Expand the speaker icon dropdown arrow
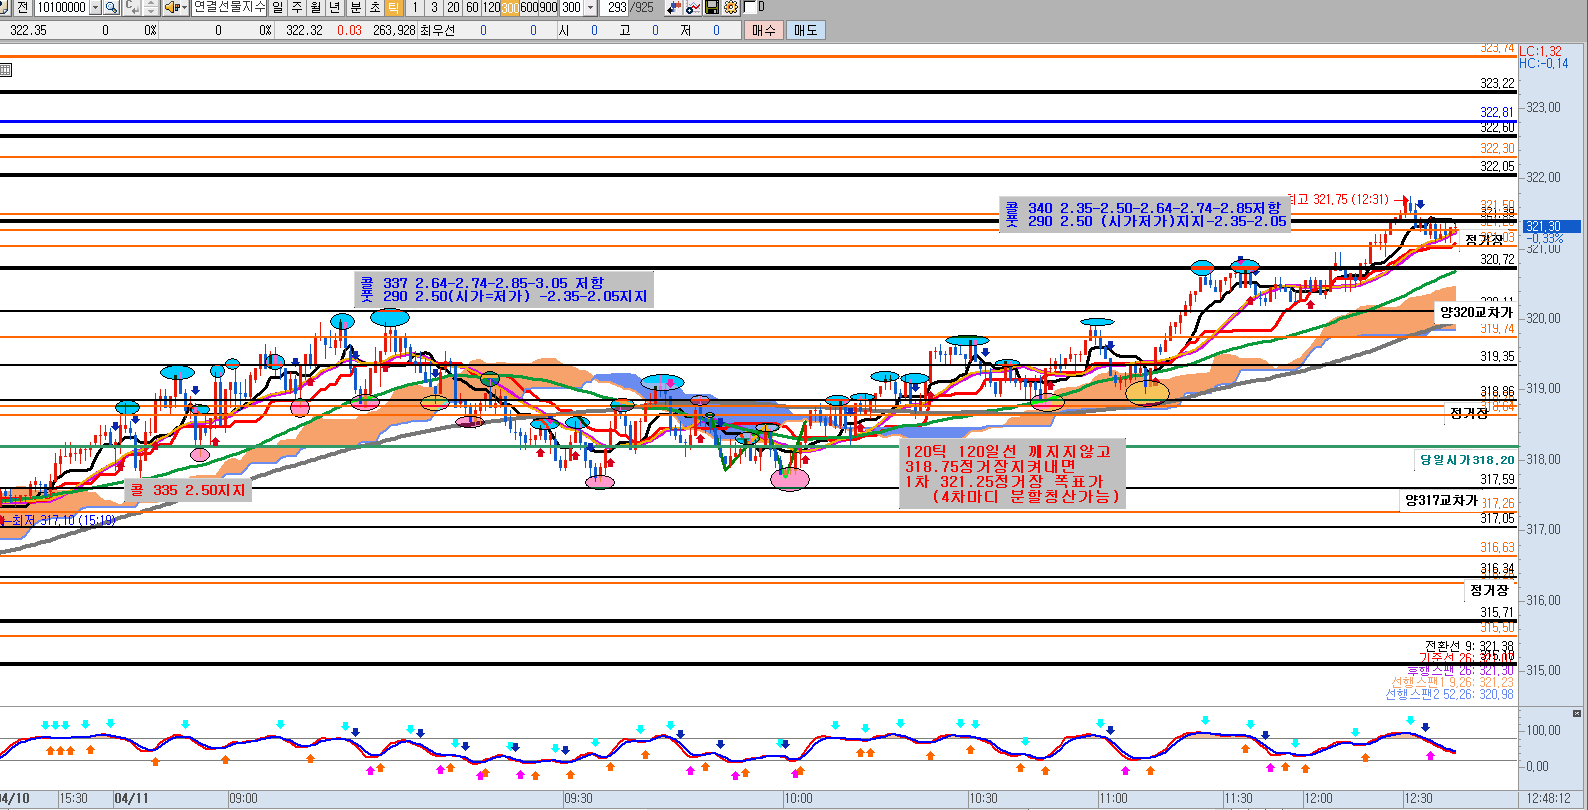Screen dimensions: 1588x810 (x=184, y=7)
